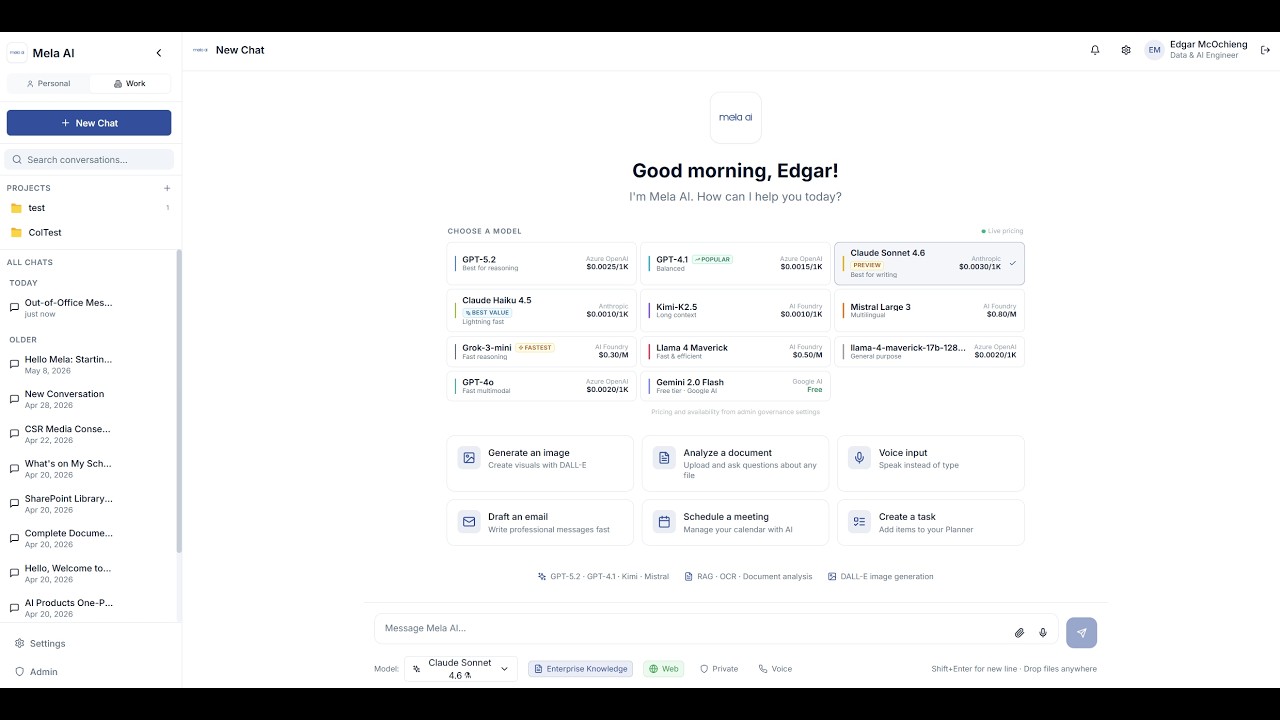
Task: Open the Hello Mela chat from May 8
Action: pyautogui.click(x=89, y=364)
